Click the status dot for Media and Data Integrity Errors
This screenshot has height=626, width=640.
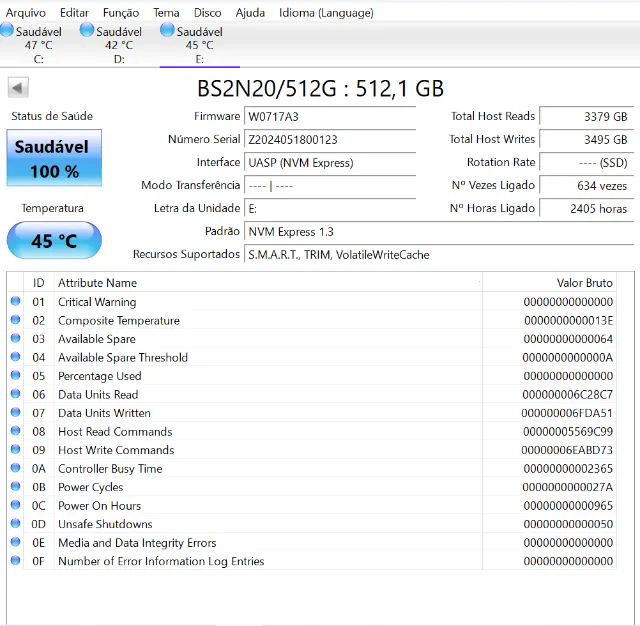[x=16, y=542]
